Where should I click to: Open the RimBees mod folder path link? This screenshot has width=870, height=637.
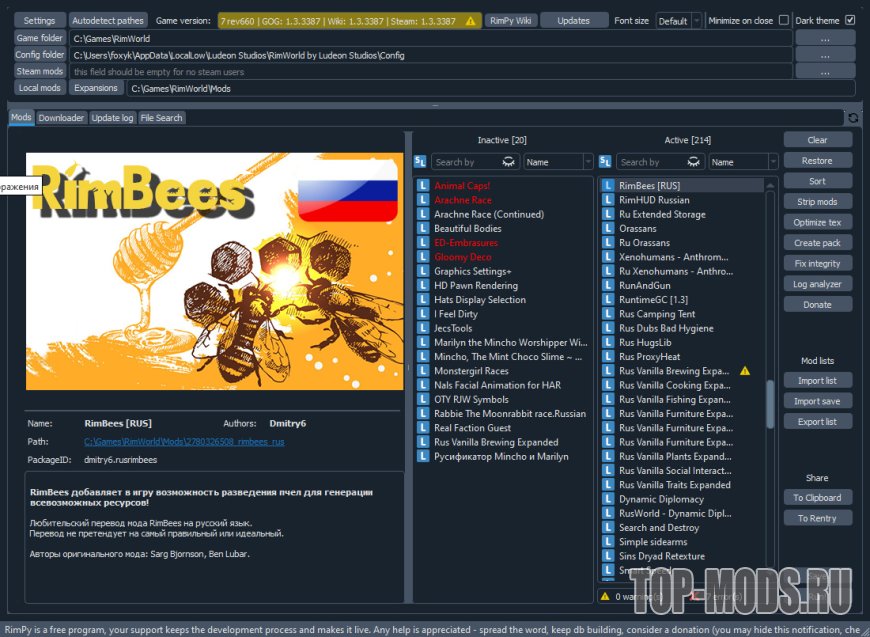184,441
